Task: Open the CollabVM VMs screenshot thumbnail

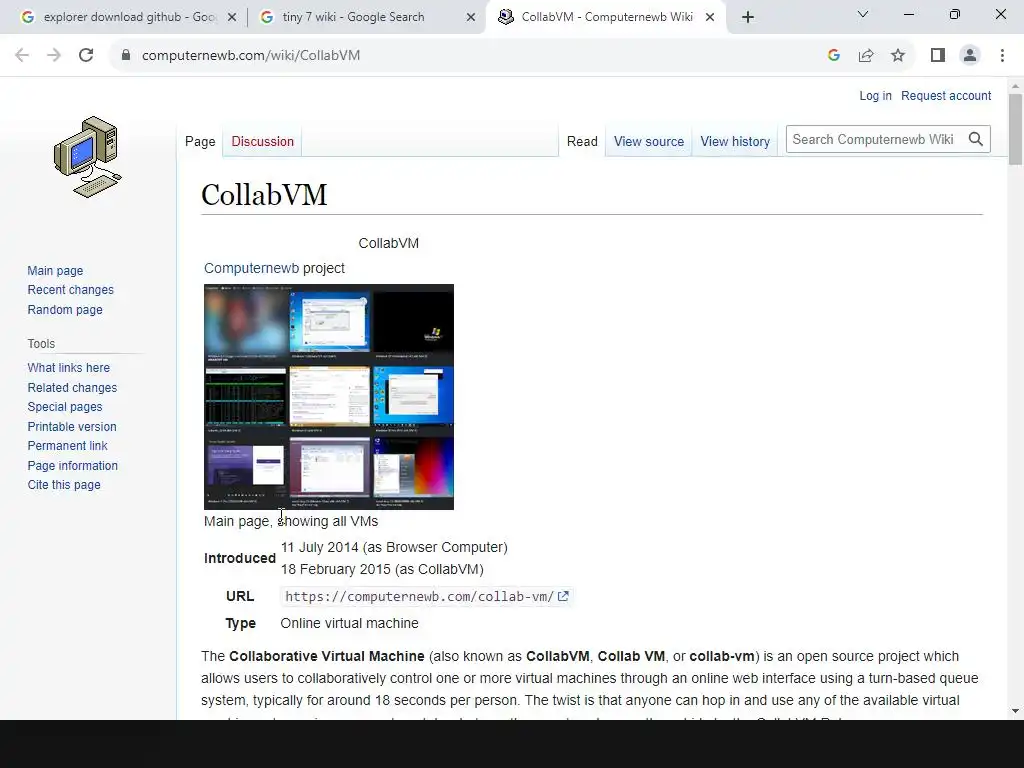Action: pos(328,397)
